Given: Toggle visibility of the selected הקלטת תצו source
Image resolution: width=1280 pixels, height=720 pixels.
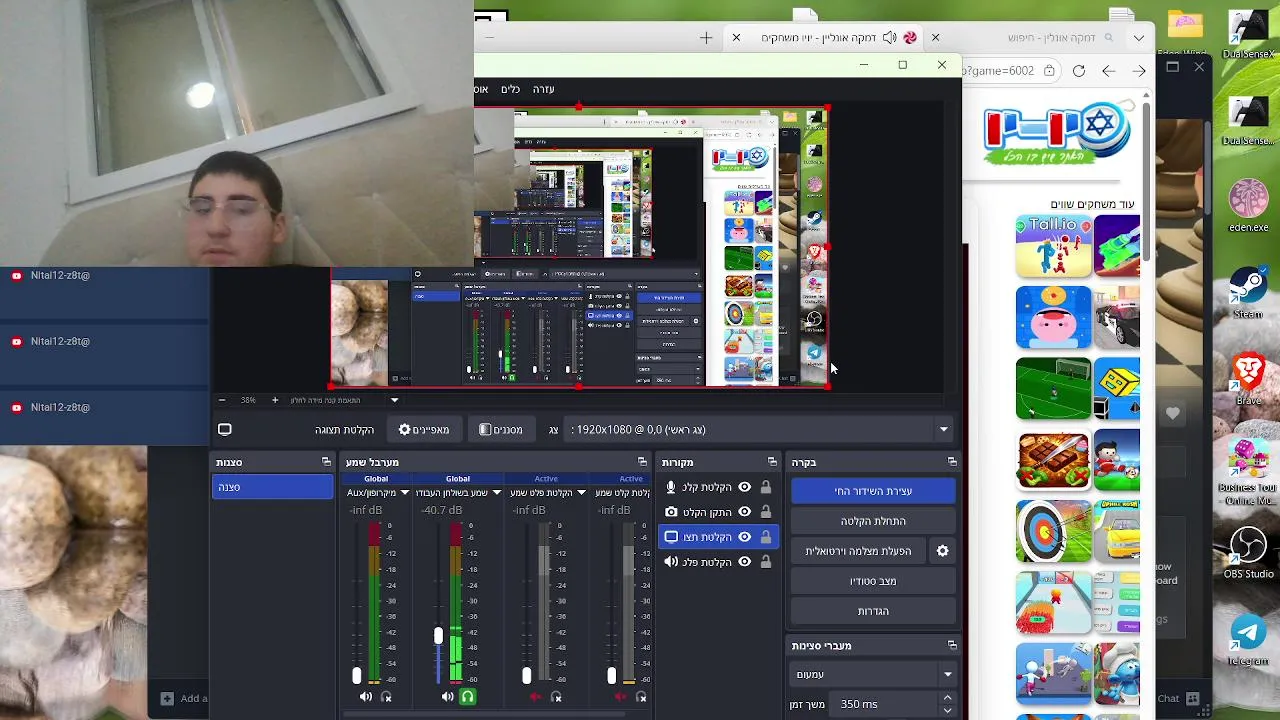Looking at the screenshot, I should (744, 537).
